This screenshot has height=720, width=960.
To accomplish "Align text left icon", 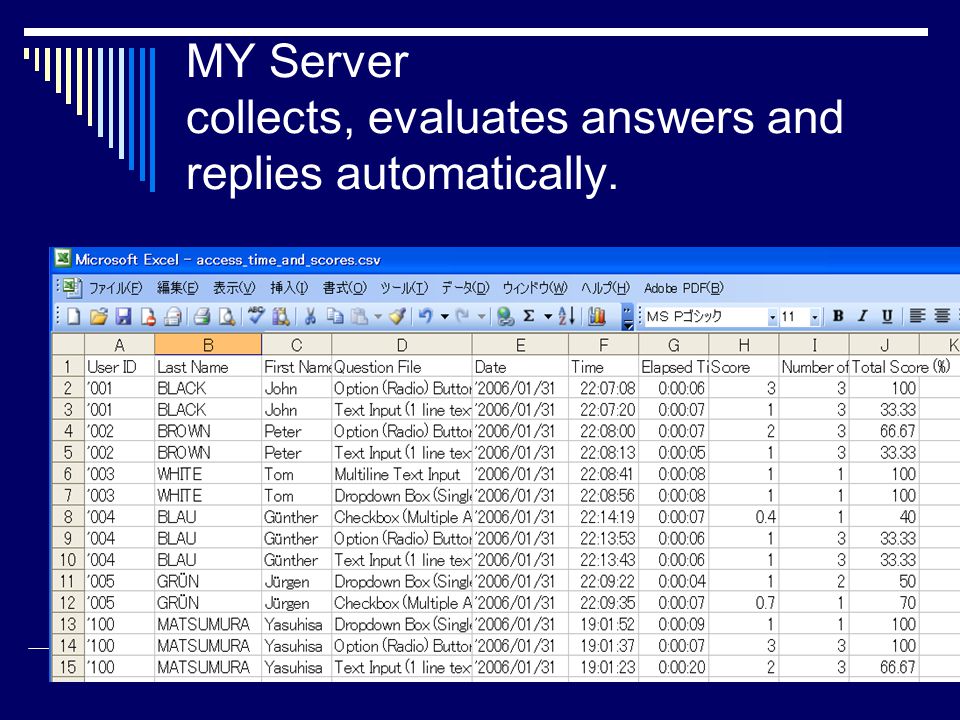I will [x=917, y=316].
